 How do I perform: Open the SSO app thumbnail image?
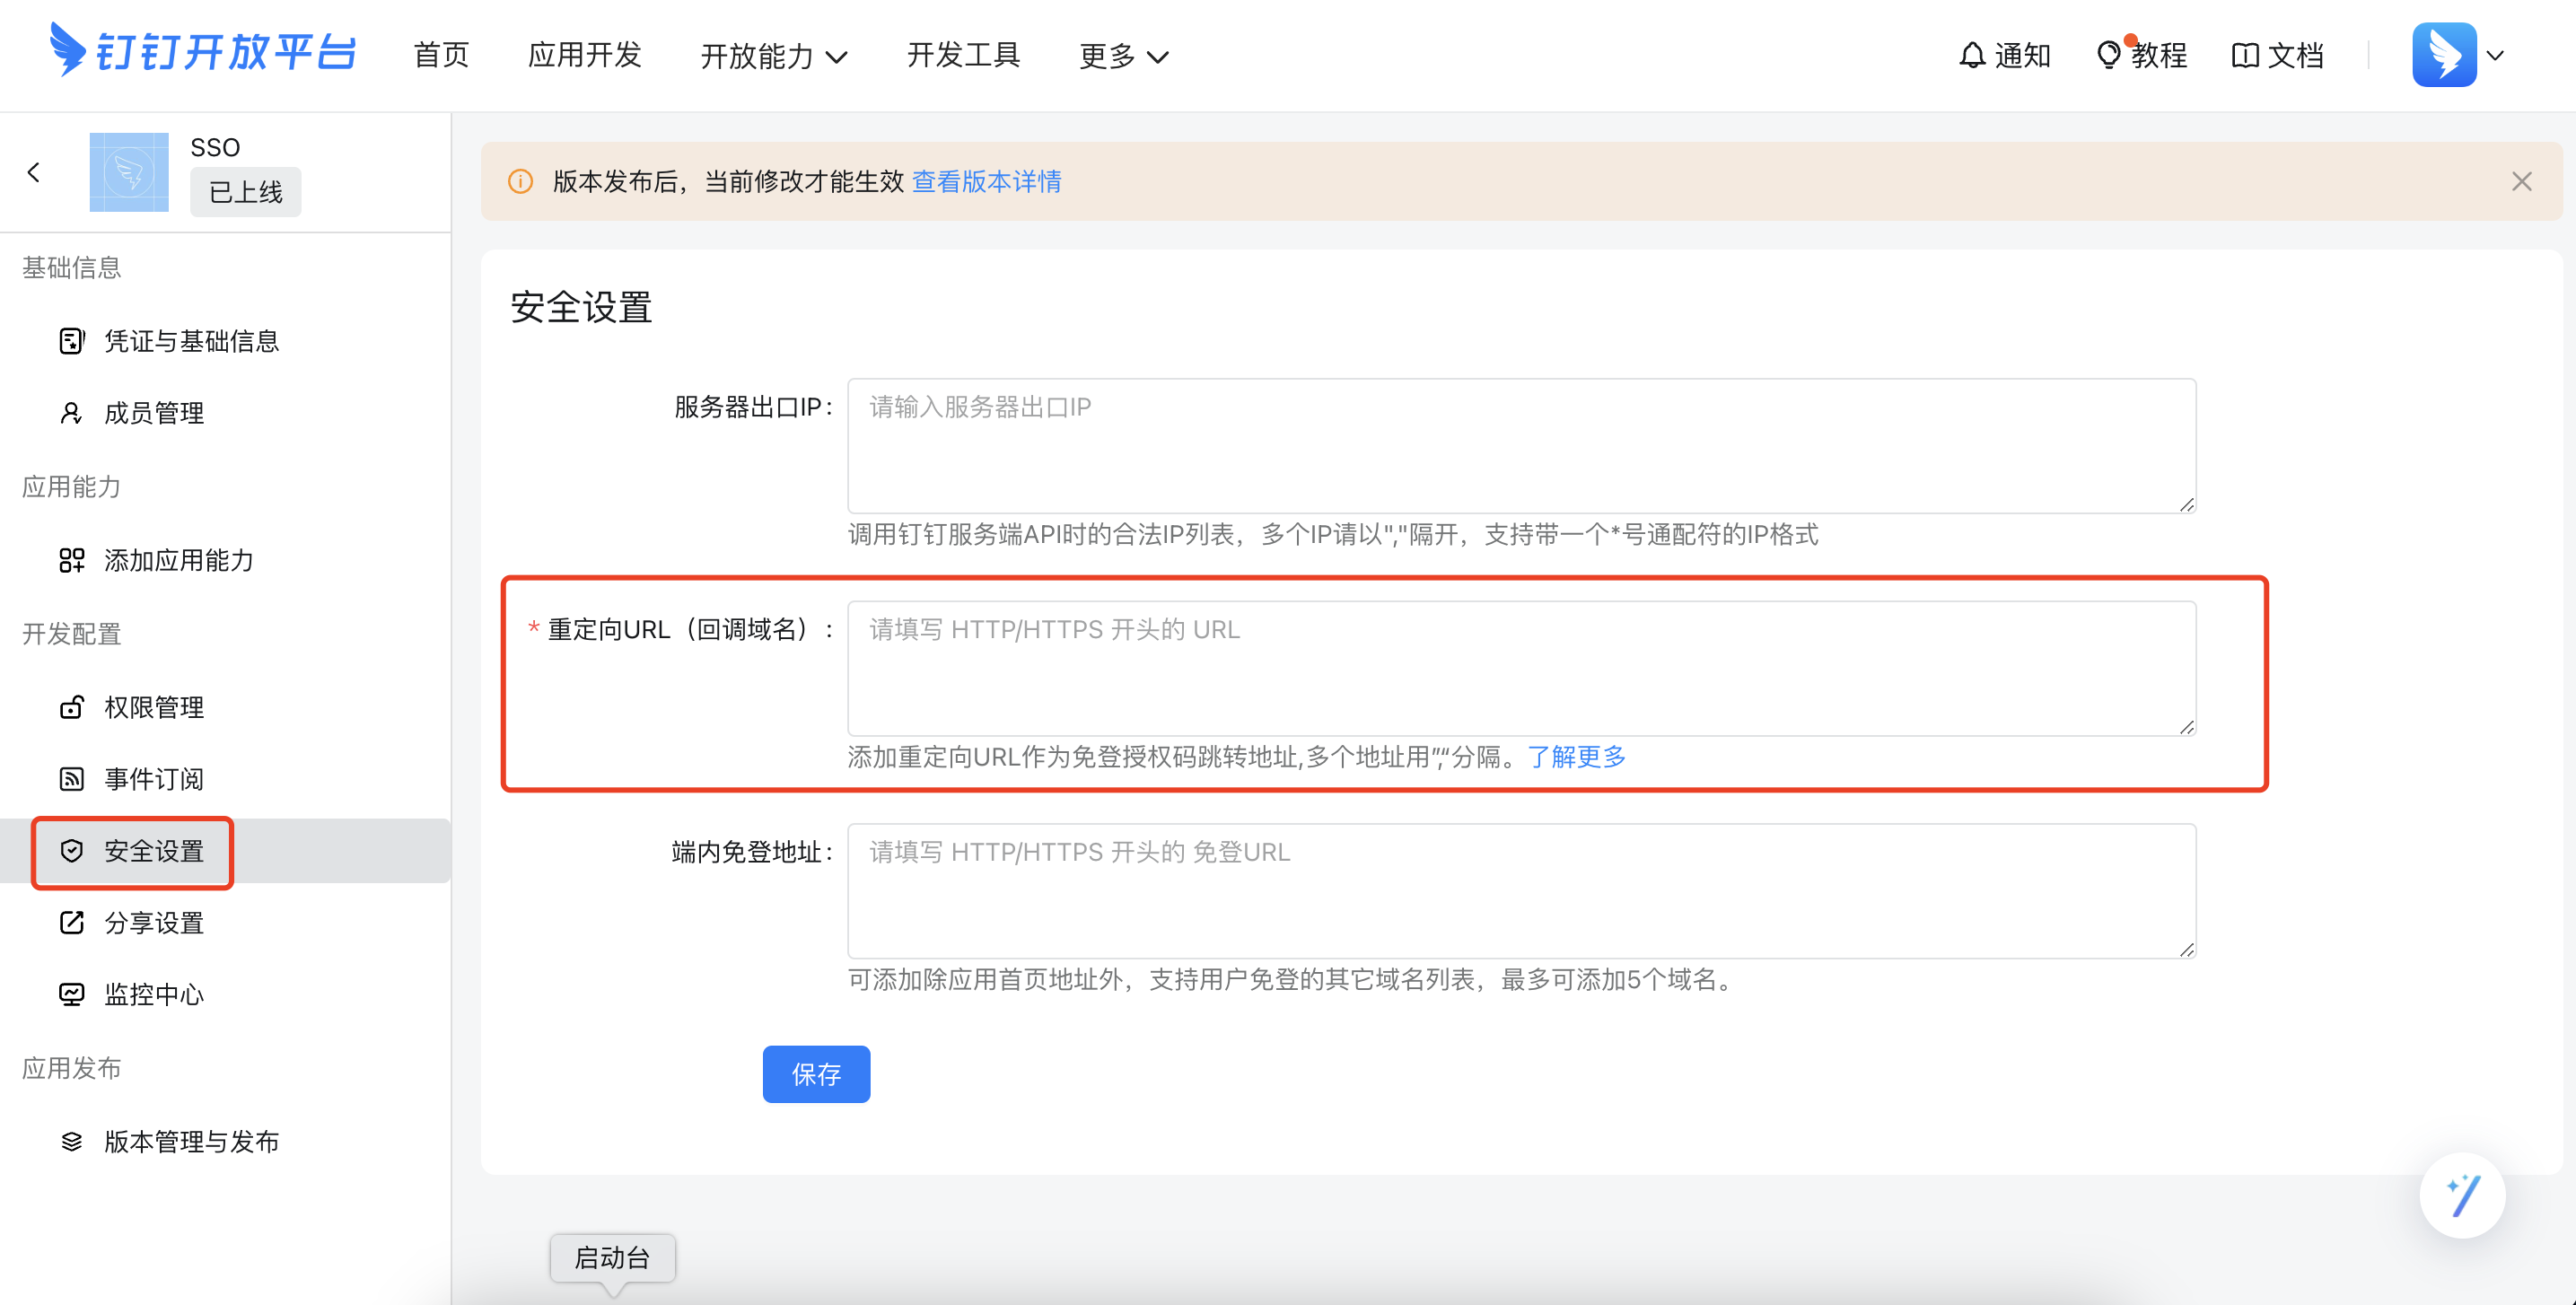click(129, 172)
